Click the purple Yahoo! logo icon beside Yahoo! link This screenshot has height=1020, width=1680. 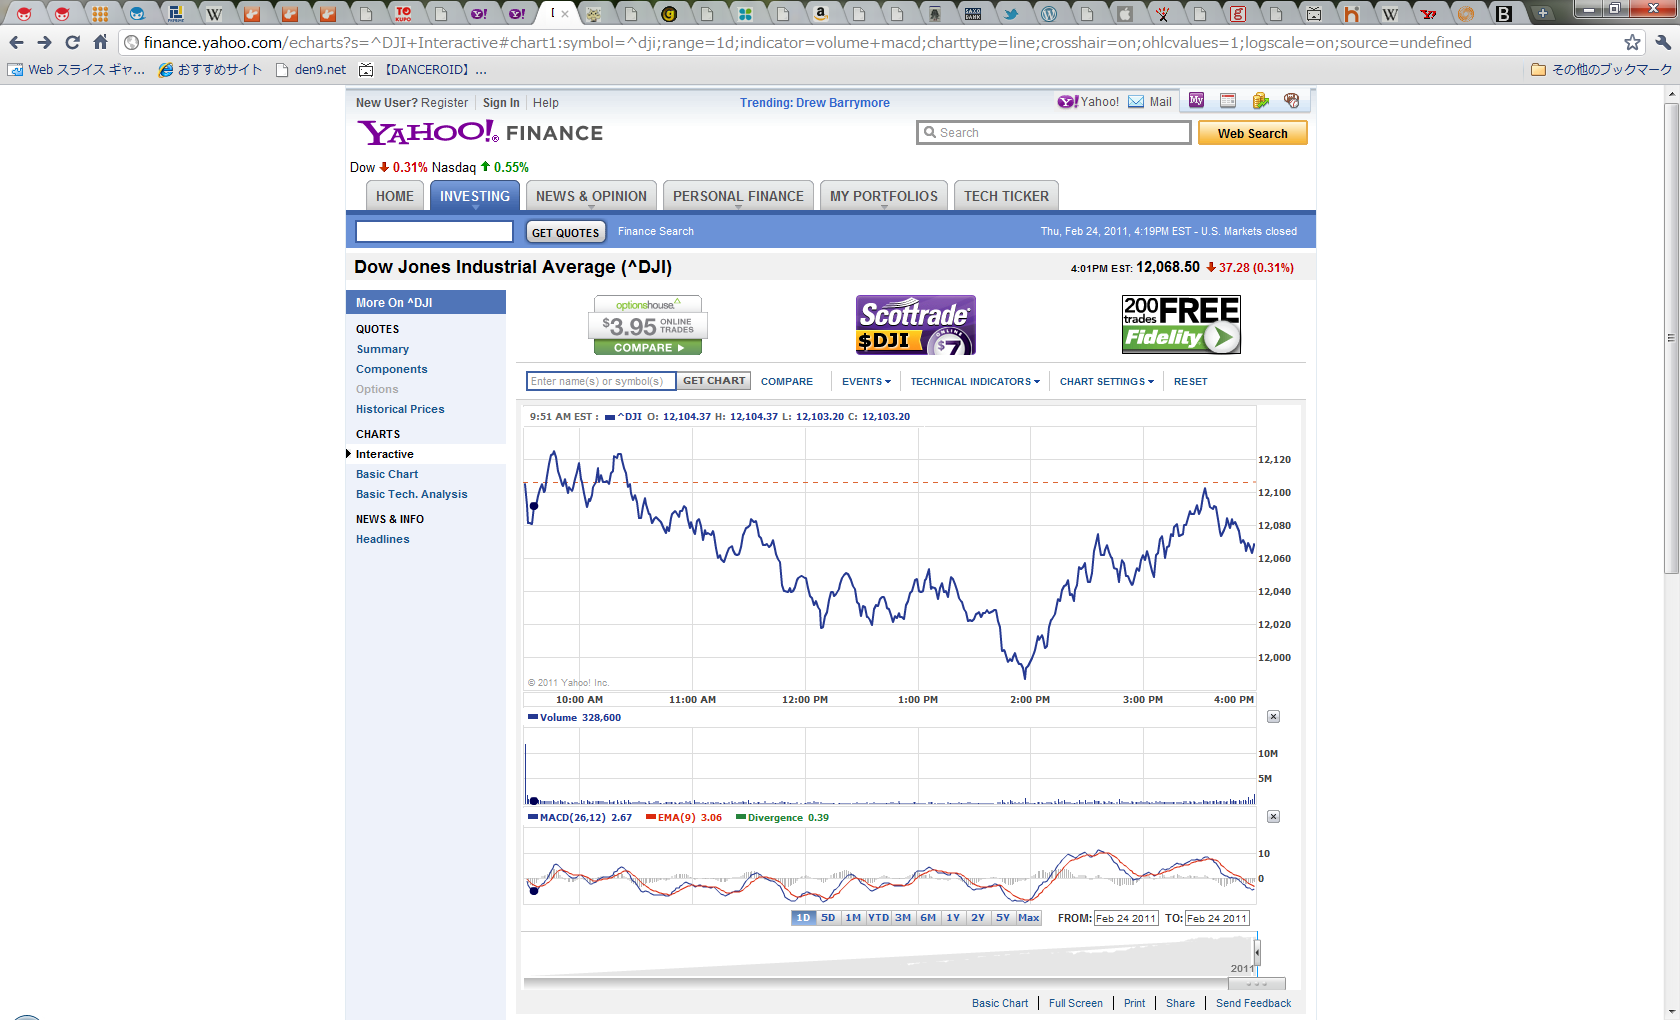[x=1068, y=102]
